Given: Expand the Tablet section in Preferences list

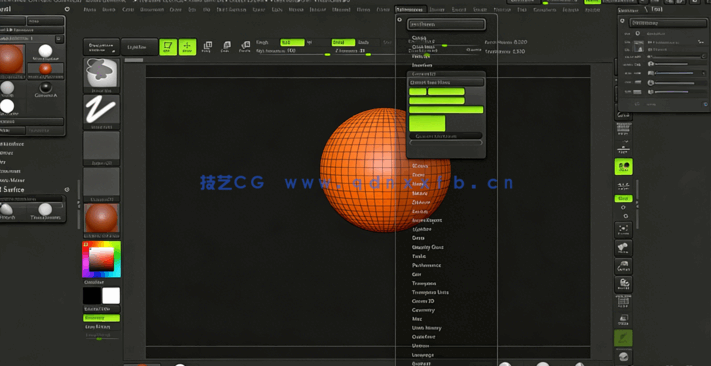Looking at the screenshot, I should click(x=419, y=256).
